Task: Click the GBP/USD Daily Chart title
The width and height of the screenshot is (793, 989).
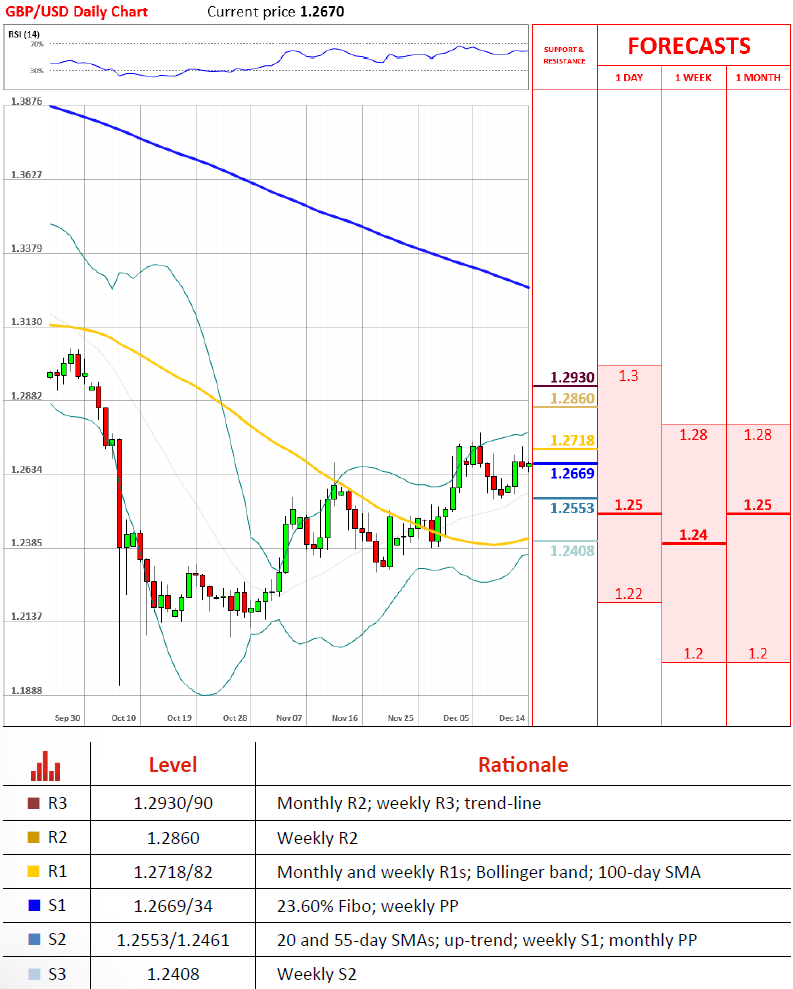Action: coord(76,11)
